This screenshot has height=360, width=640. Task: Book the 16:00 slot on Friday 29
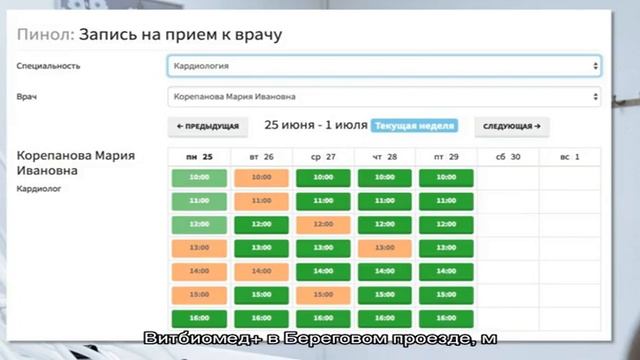pos(446,319)
